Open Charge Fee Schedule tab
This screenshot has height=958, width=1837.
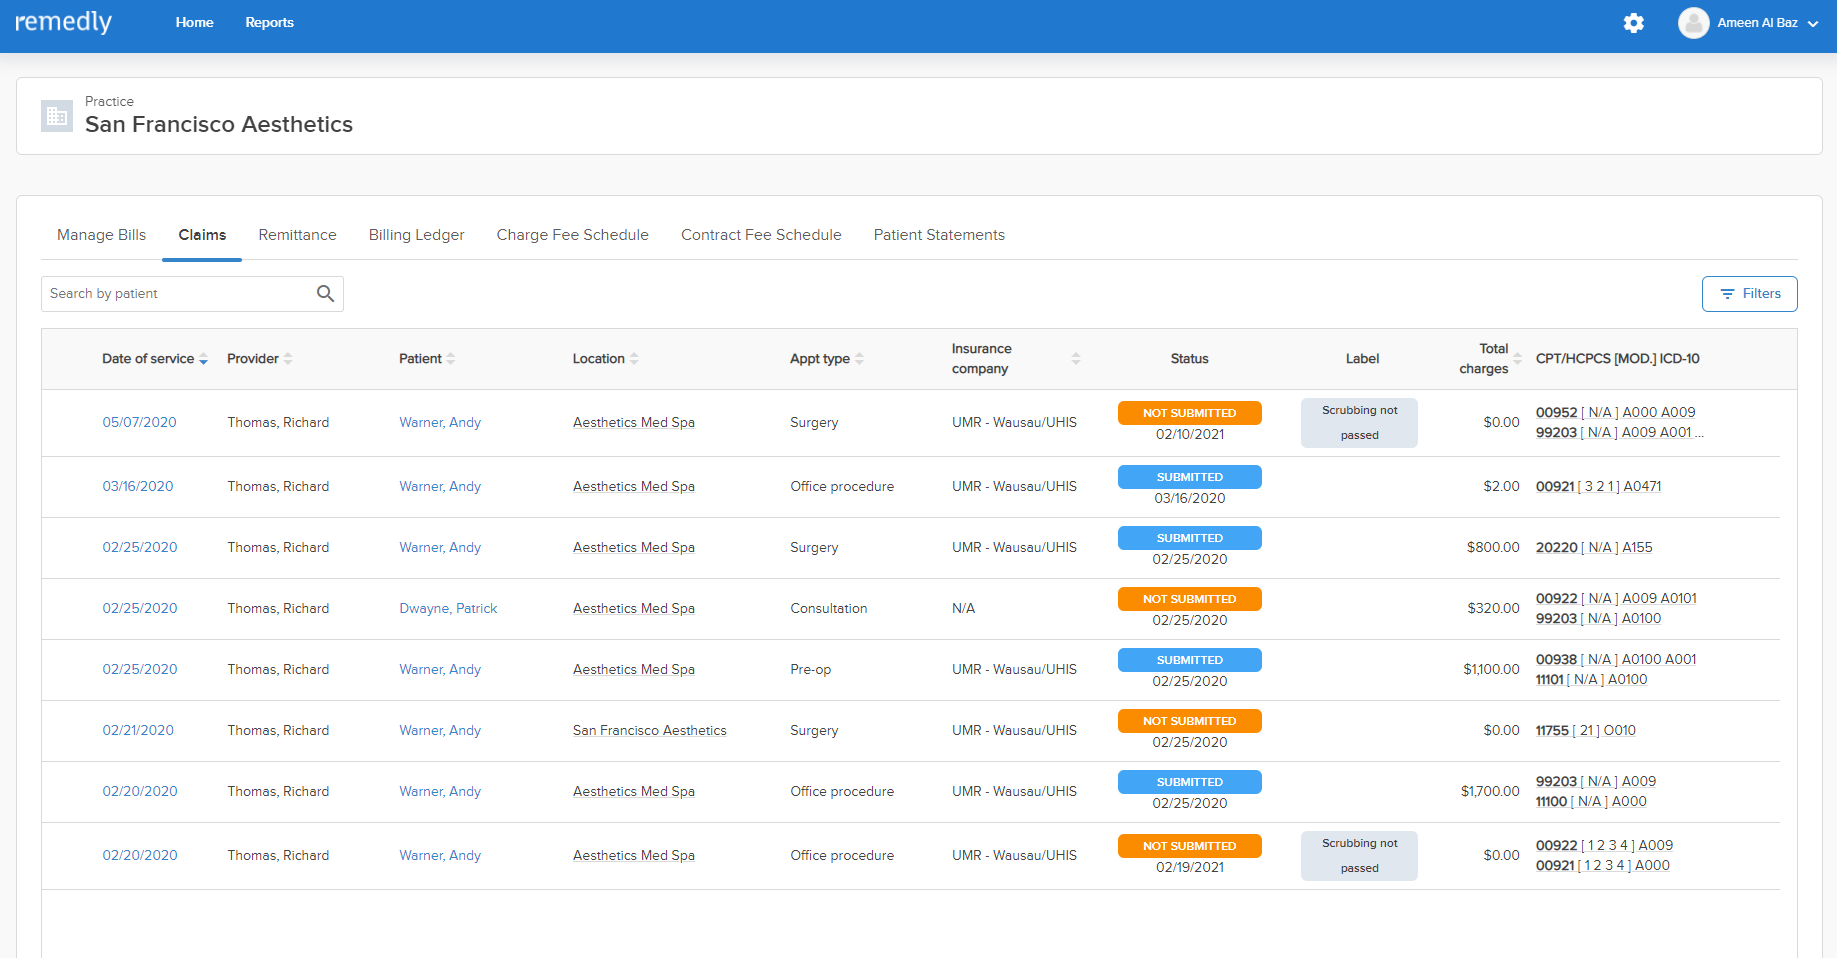[572, 235]
